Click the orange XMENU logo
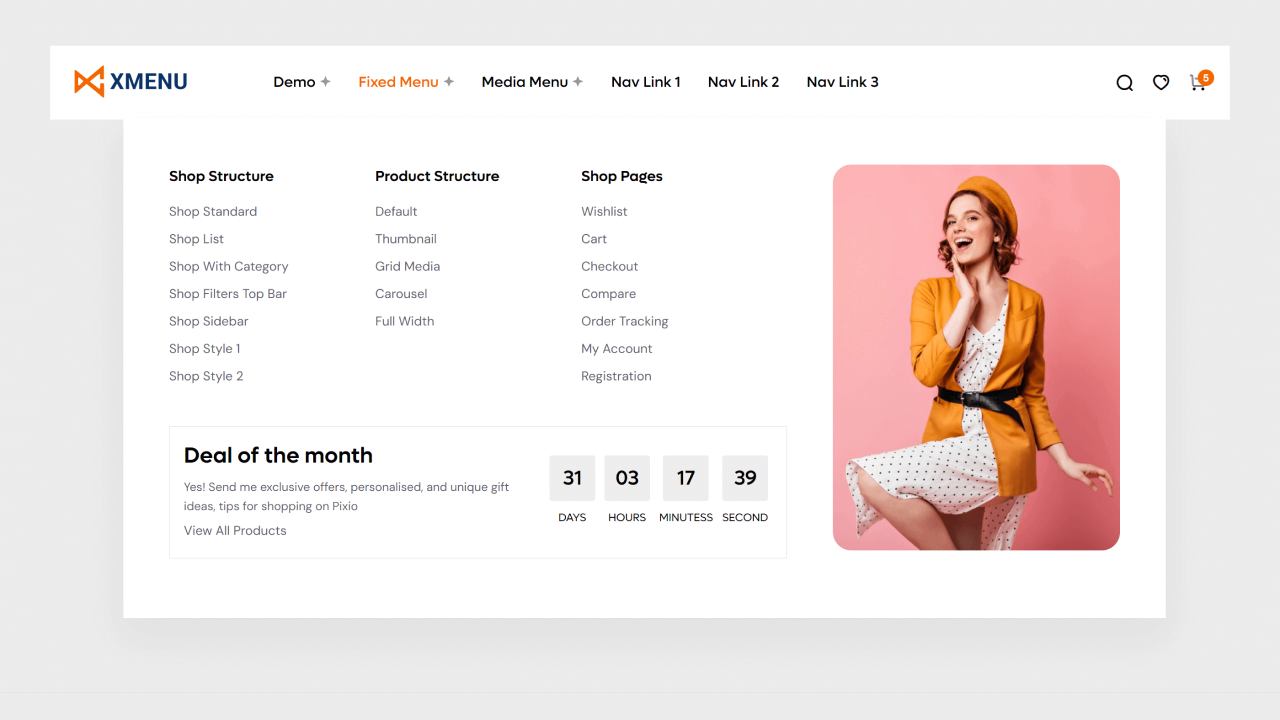This screenshot has height=720, width=1280. (x=130, y=81)
